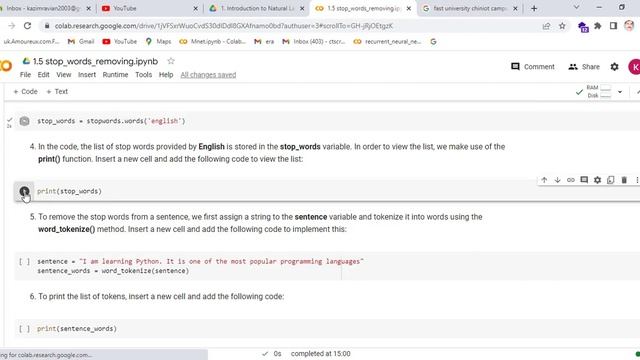The image size is (640, 360).
Task: Open the Chrome profile avatar
Action: tap(629, 26)
